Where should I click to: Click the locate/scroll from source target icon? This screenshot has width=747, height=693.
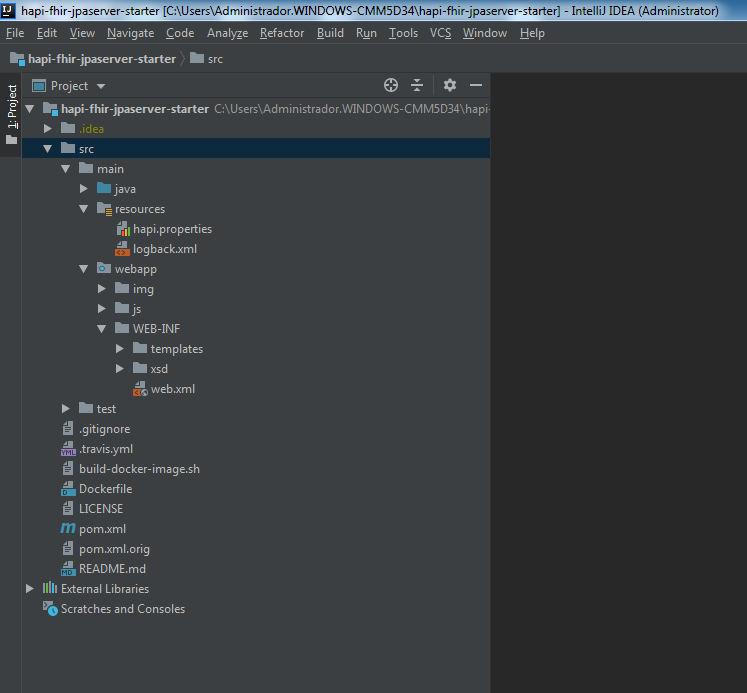(391, 86)
